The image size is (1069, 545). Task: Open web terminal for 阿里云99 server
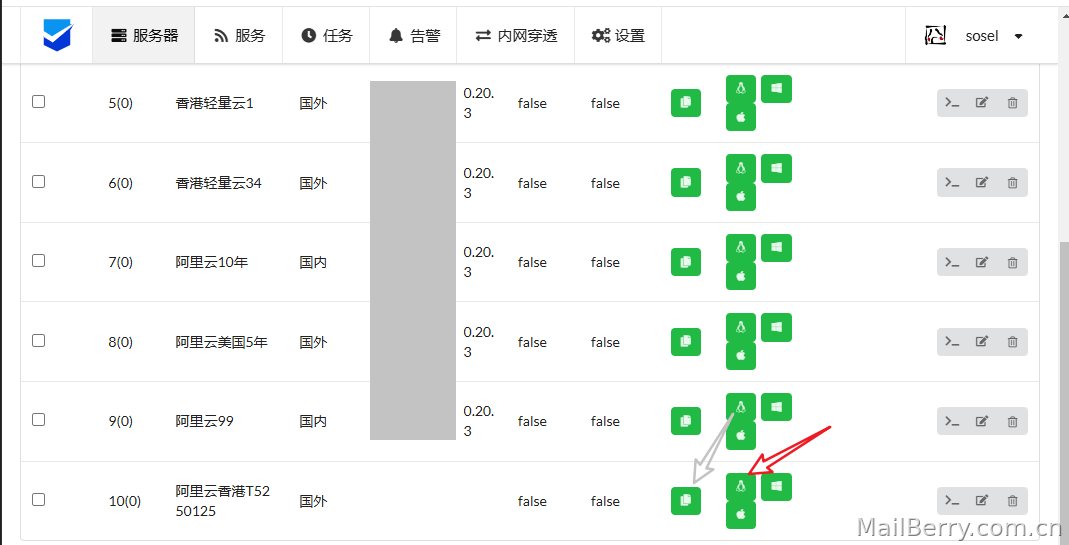coord(952,421)
